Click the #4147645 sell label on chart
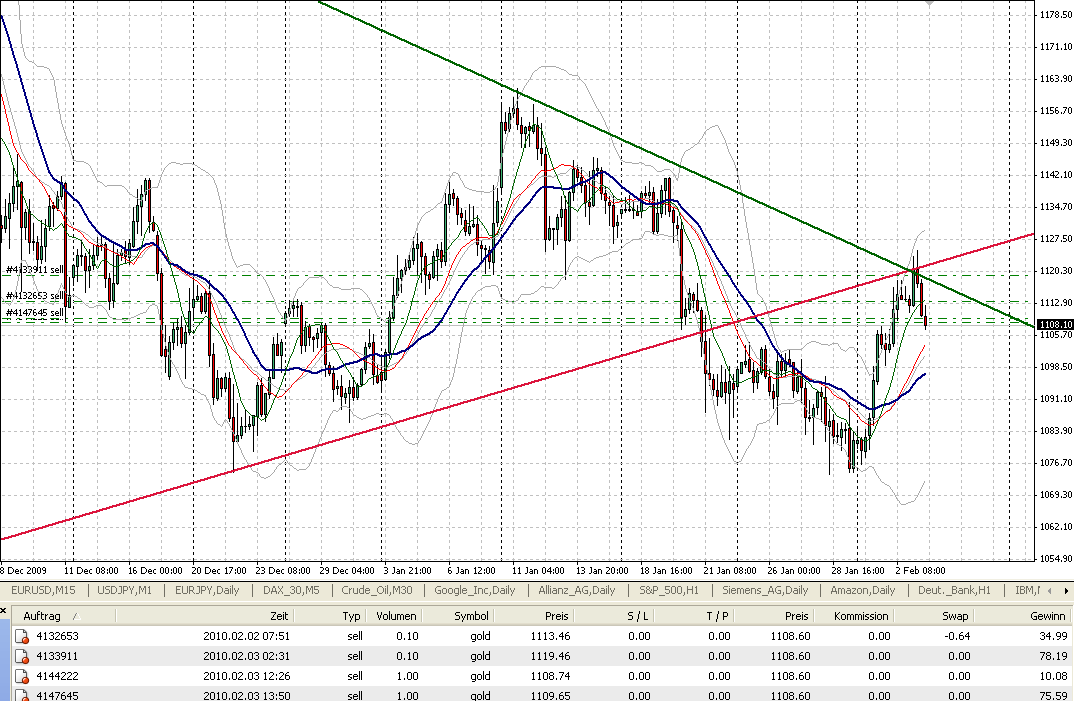Image resolution: width=1074 pixels, height=701 pixels. pyautogui.click(x=34, y=312)
